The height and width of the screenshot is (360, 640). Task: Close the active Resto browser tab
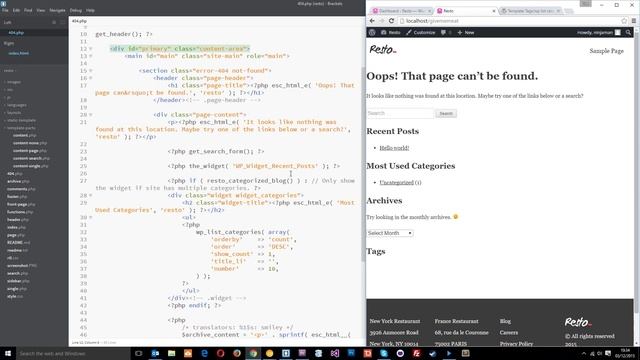pyautogui.click(x=493, y=11)
